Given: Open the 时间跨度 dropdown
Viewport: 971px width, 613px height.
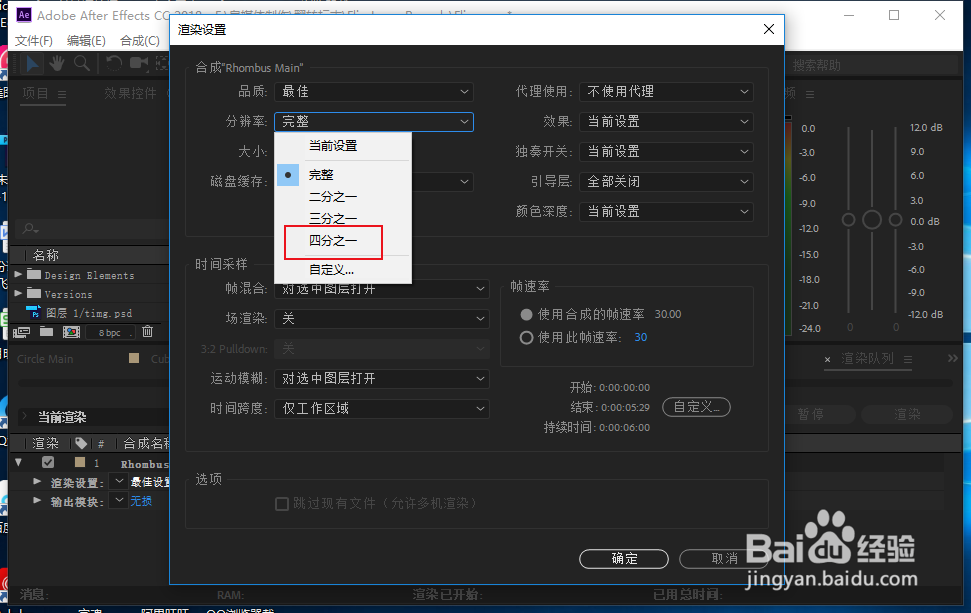Looking at the screenshot, I should tap(381, 409).
